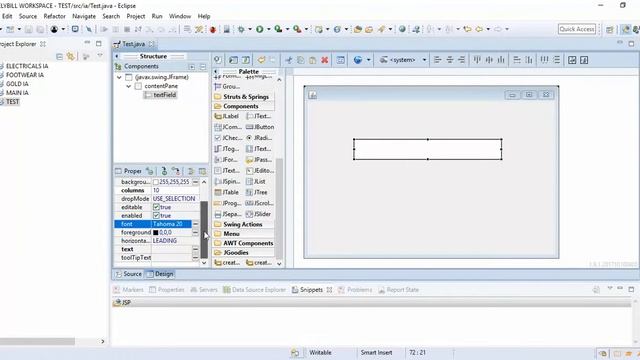Align components horizontal centers
Viewport: 640px width, 360px height.
450,60
